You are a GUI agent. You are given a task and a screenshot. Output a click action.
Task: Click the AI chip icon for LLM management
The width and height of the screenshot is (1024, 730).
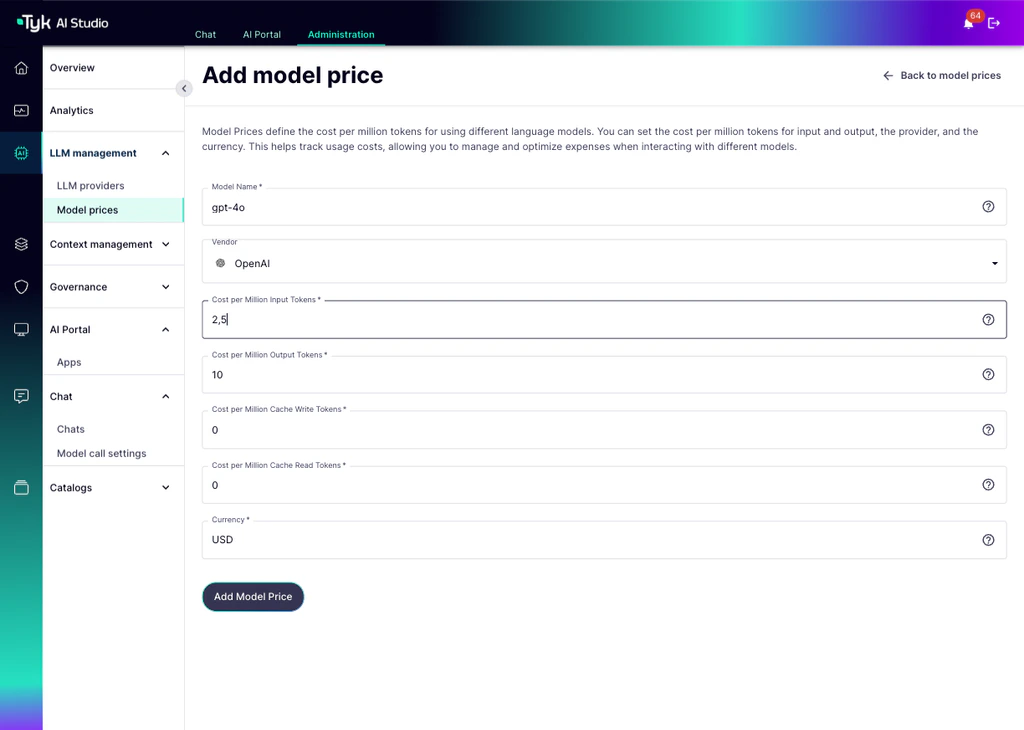coord(21,153)
